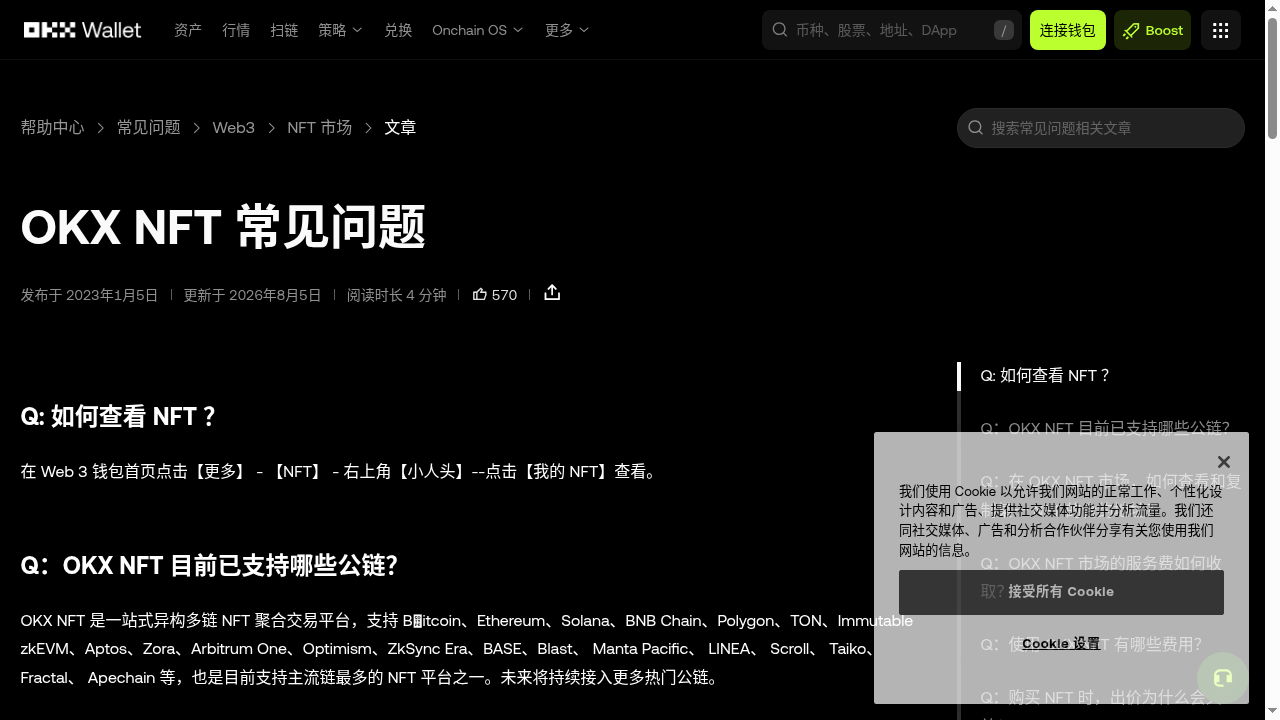
Task: Jump to 如何查看 NFT in contents
Action: pyautogui.click(x=1045, y=375)
